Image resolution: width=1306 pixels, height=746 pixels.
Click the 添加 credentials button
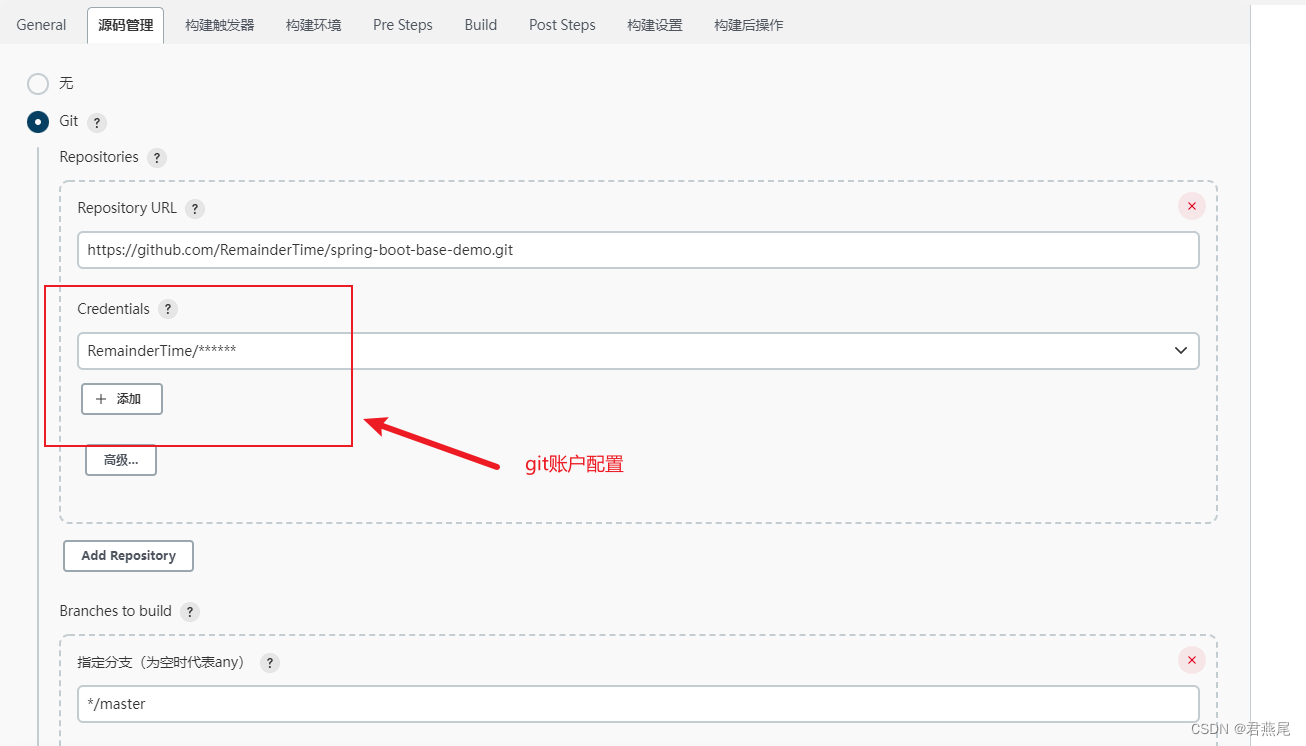[122, 399]
